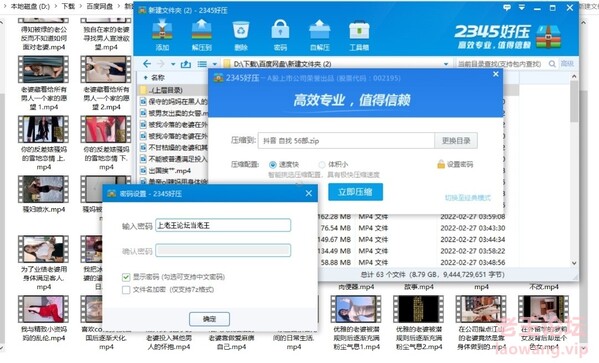Click the 高级 search button
Image resolution: width=599 pixels, height=363 pixels.
[567, 64]
